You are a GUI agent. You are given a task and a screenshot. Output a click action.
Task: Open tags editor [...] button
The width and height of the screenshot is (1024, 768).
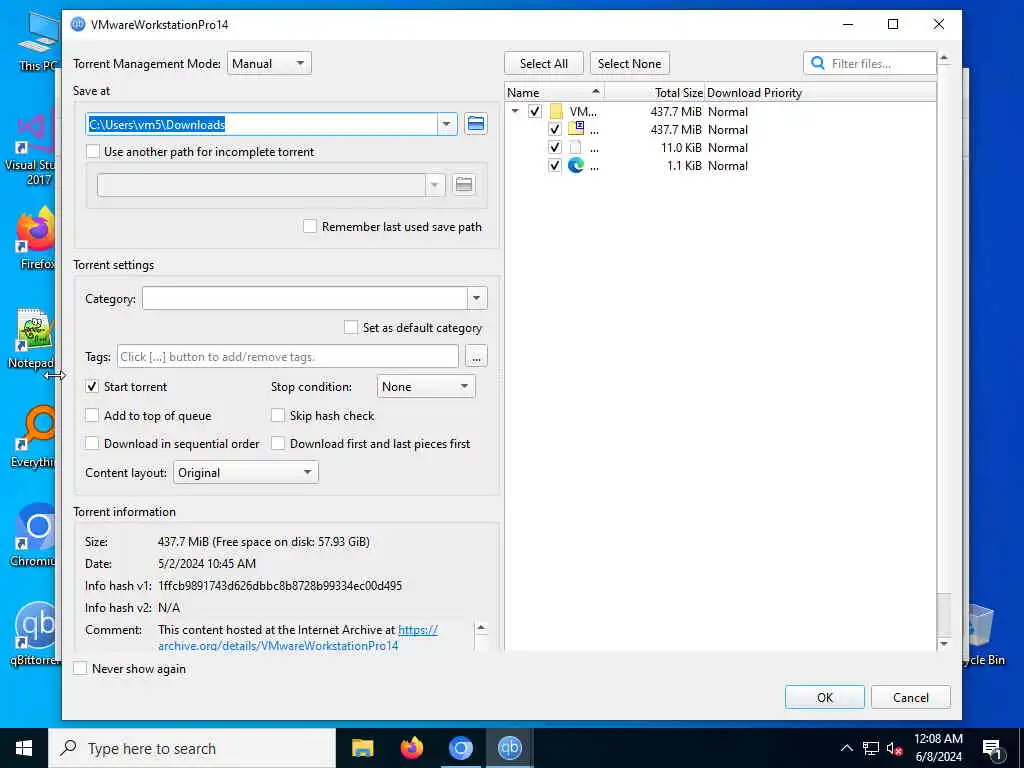[477, 357]
